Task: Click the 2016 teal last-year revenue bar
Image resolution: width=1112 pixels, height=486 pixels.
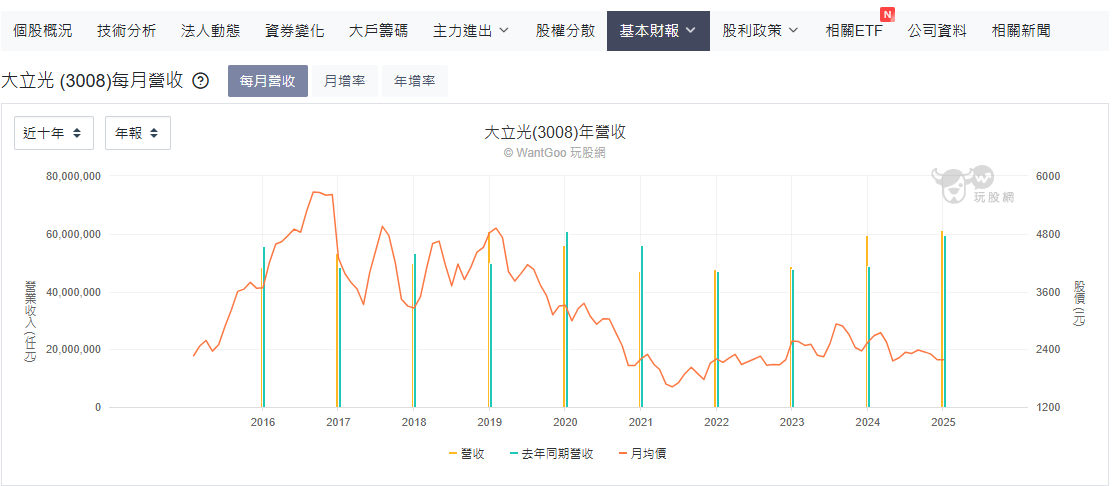Action: (264, 327)
